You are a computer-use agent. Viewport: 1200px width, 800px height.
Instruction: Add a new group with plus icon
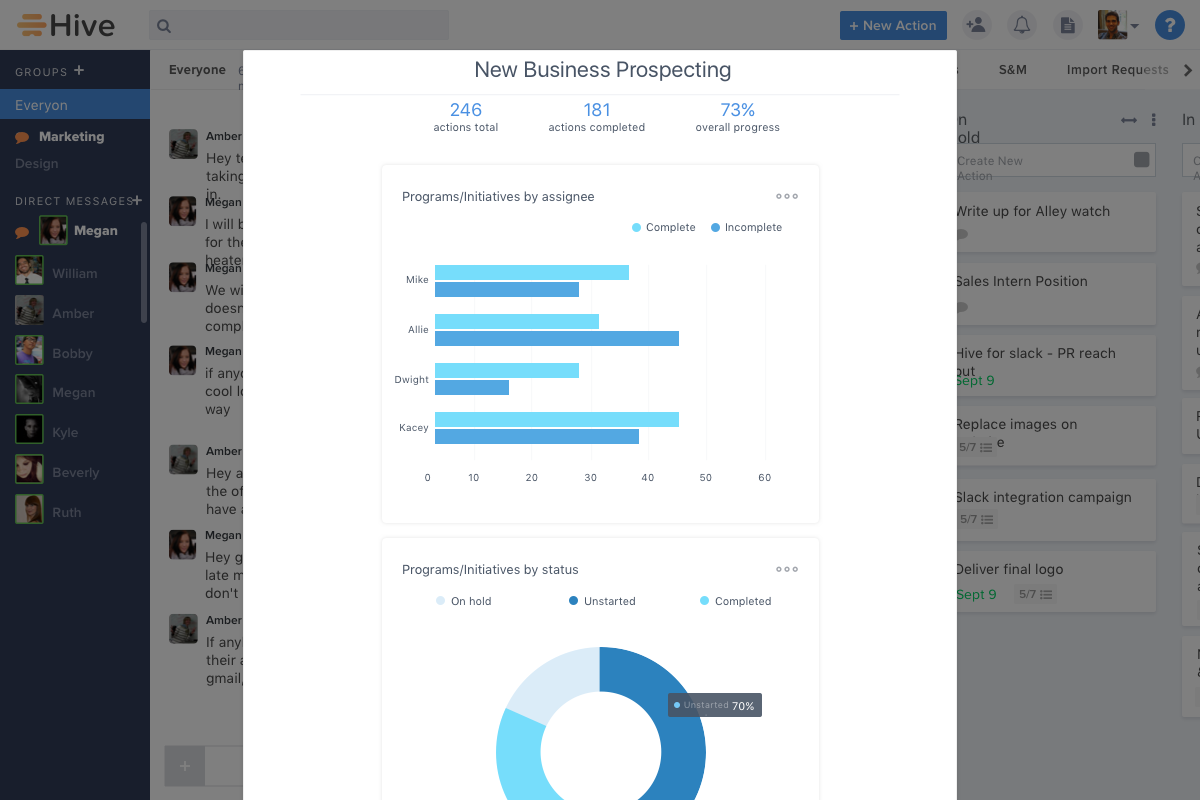click(x=79, y=71)
